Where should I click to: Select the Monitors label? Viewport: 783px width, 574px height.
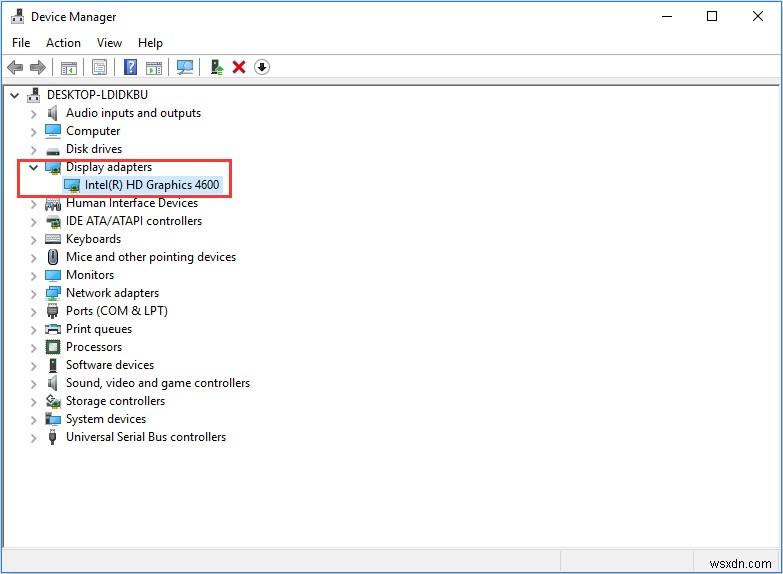90,275
